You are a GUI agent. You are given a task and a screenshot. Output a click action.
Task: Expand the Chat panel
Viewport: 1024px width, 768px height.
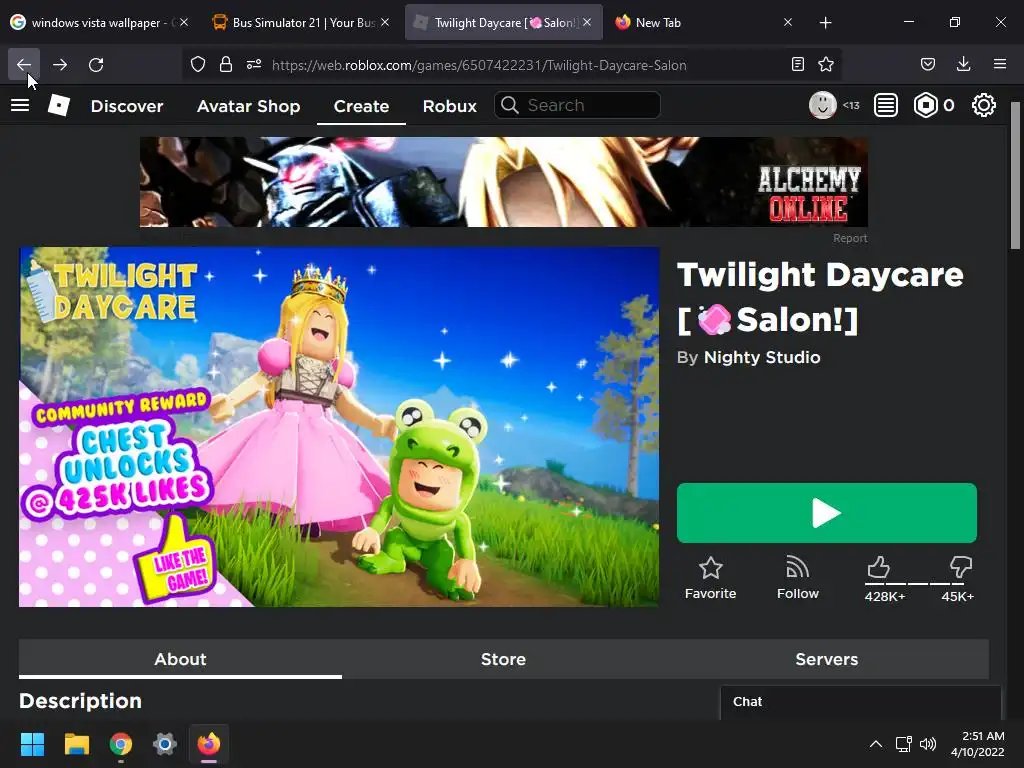click(x=860, y=701)
